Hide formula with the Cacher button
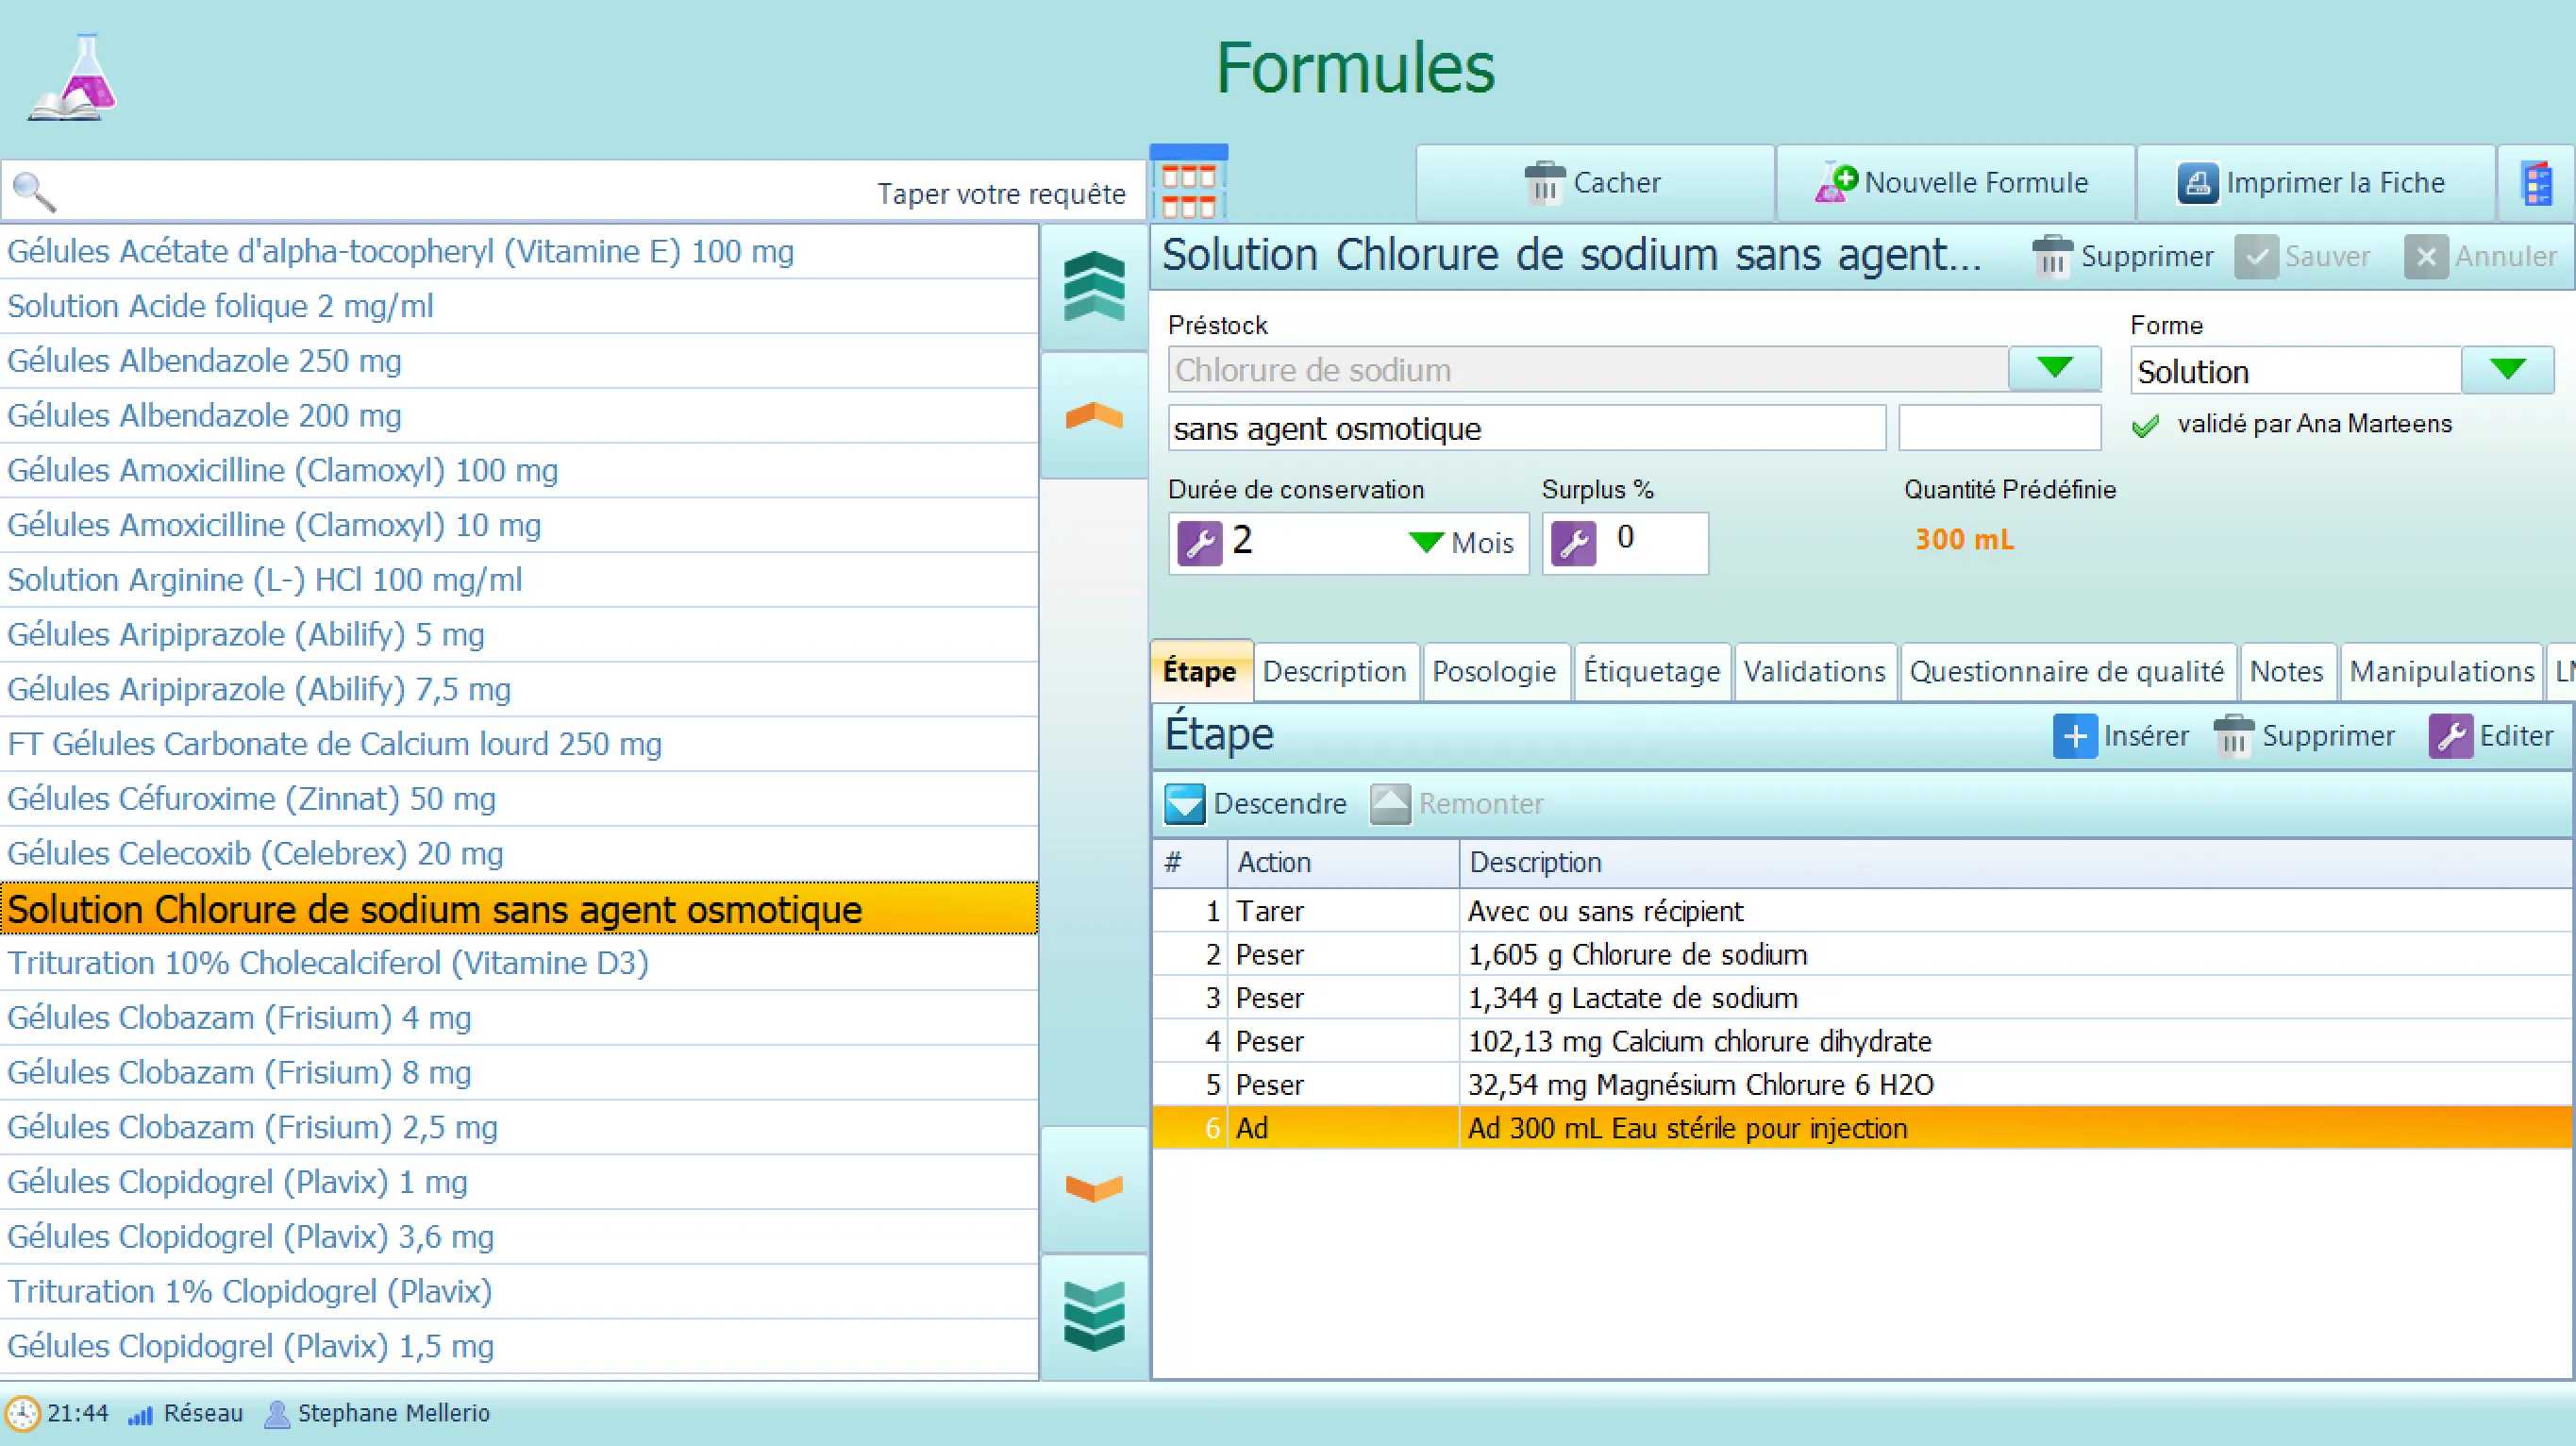 click(x=1595, y=183)
